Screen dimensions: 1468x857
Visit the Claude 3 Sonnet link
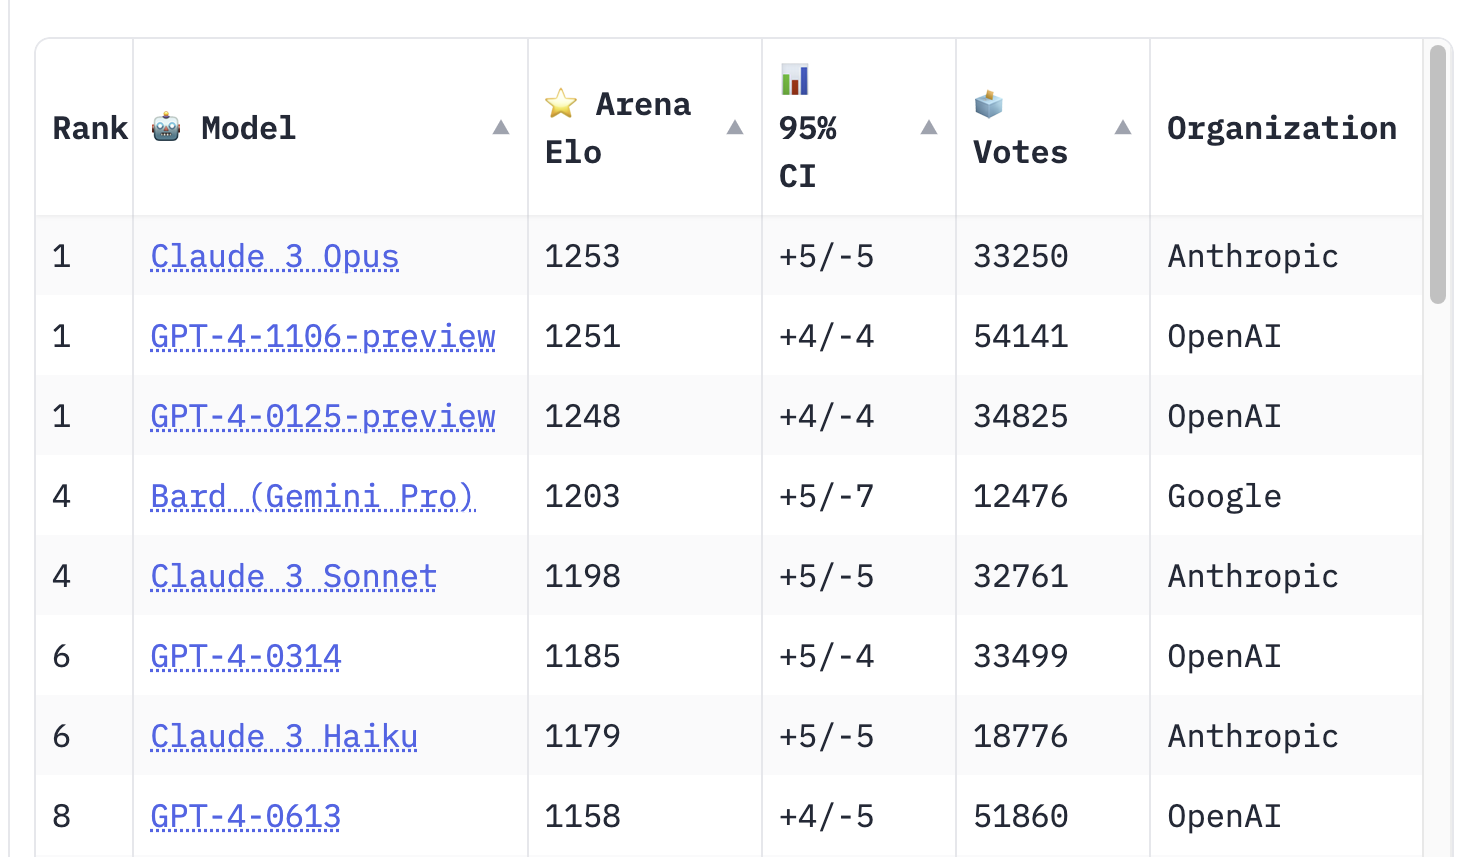click(x=293, y=577)
